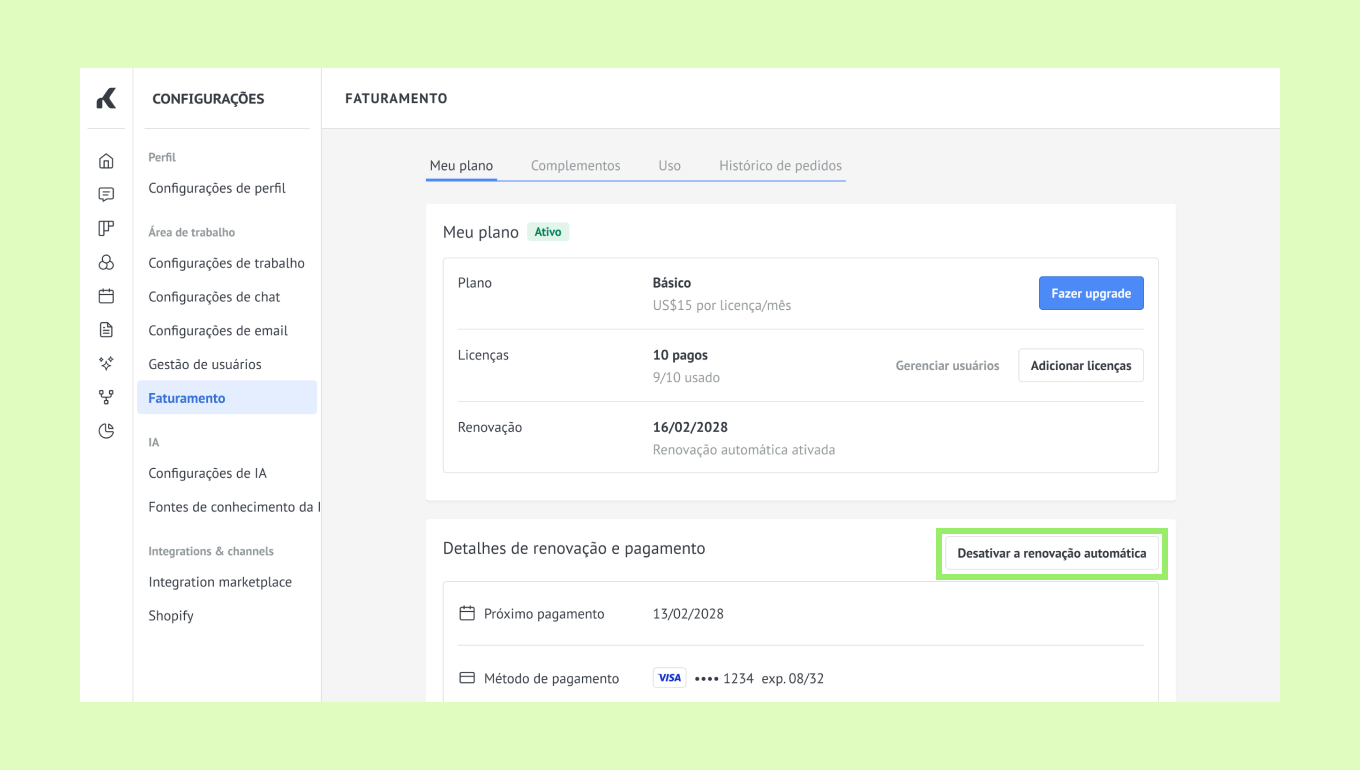Open the AI sparkles icon in the left rail

tap(106, 364)
